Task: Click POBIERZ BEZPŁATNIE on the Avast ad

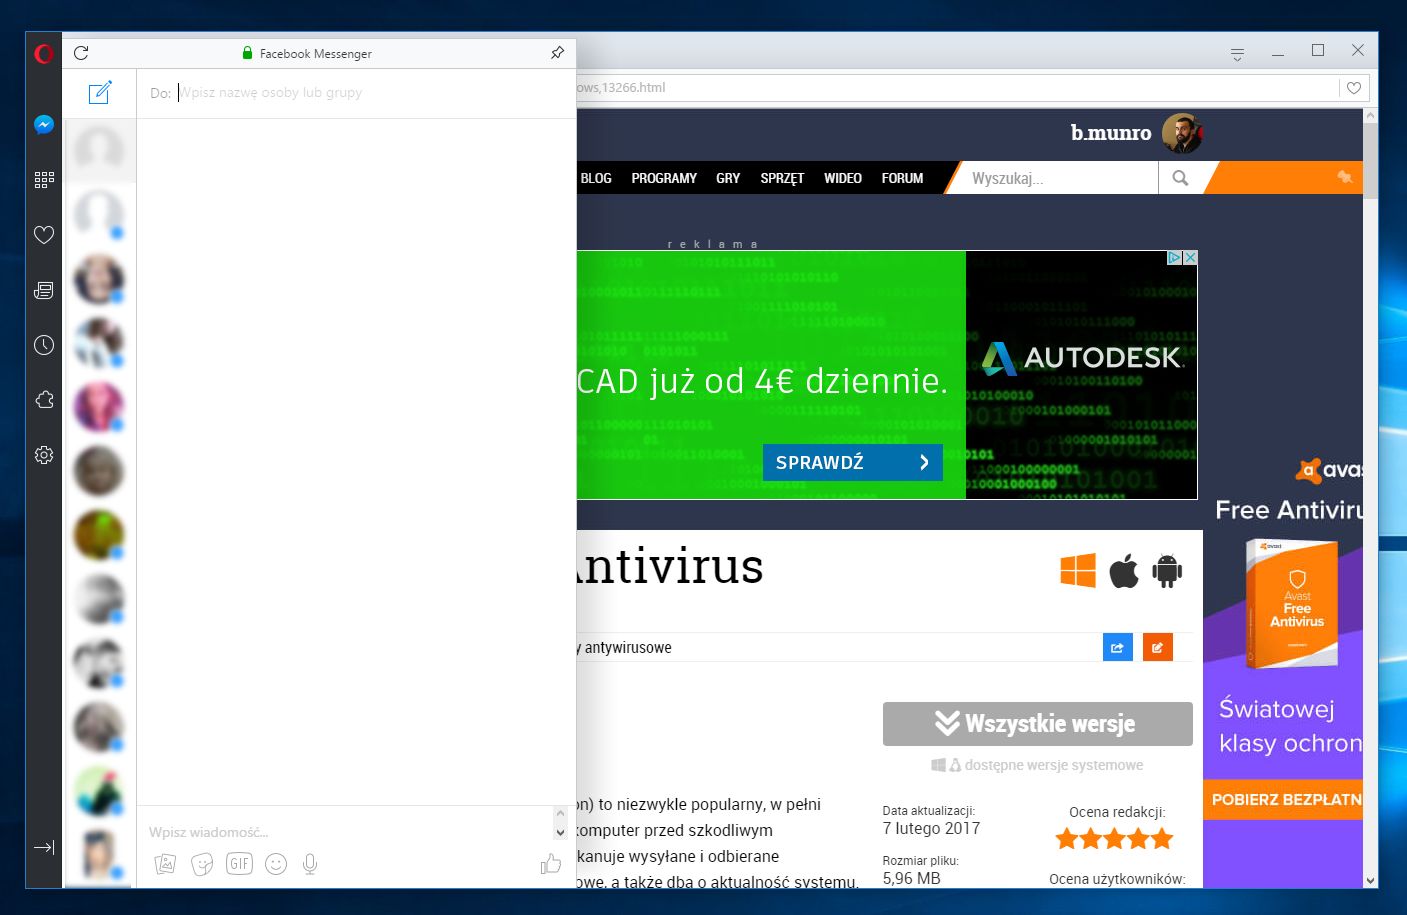Action: click(x=1283, y=799)
